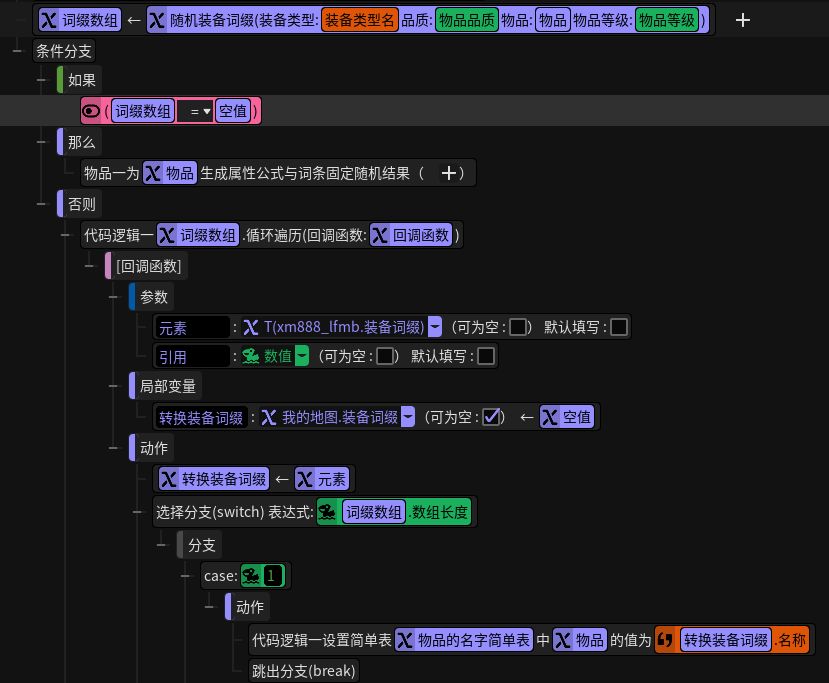
Task: Click type icon before T(xm888_lfmb.装备词缀)
Action: coord(251,327)
